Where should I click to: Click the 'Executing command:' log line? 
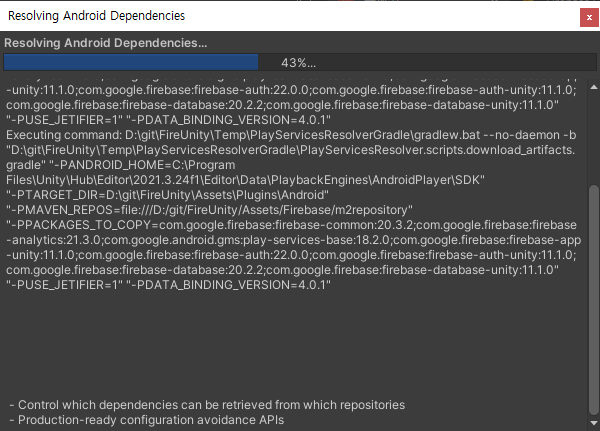pyautogui.click(x=291, y=135)
